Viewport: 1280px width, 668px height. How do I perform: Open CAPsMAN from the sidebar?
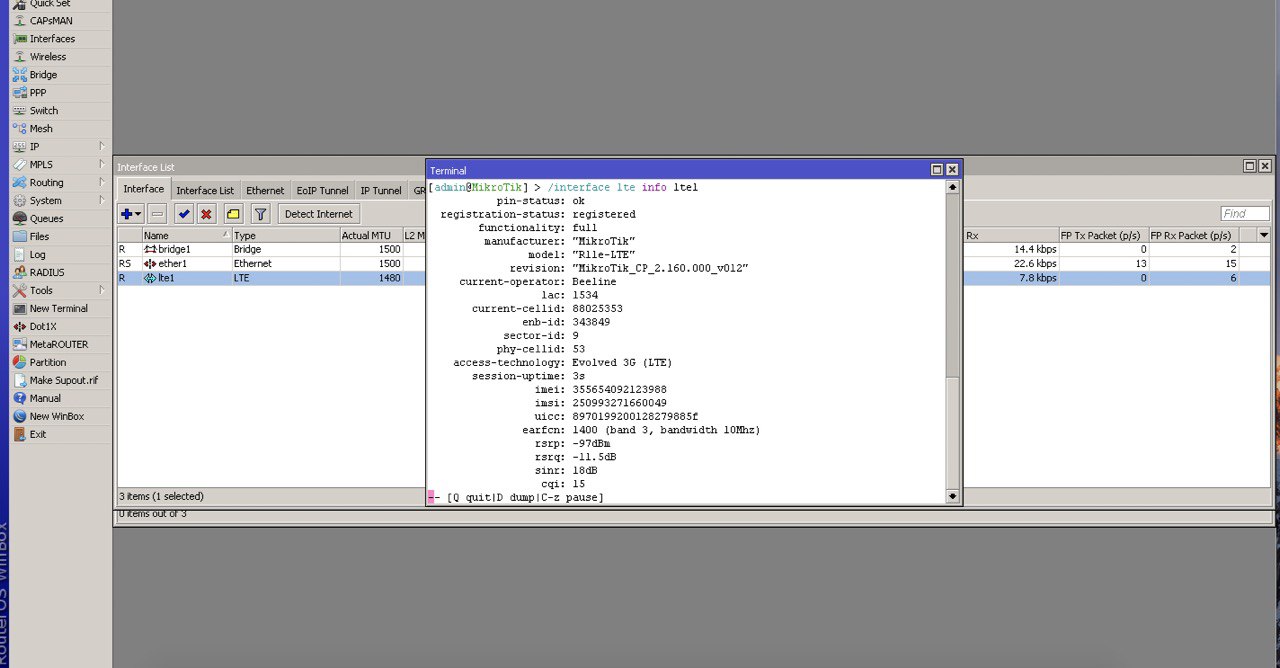click(x=51, y=21)
